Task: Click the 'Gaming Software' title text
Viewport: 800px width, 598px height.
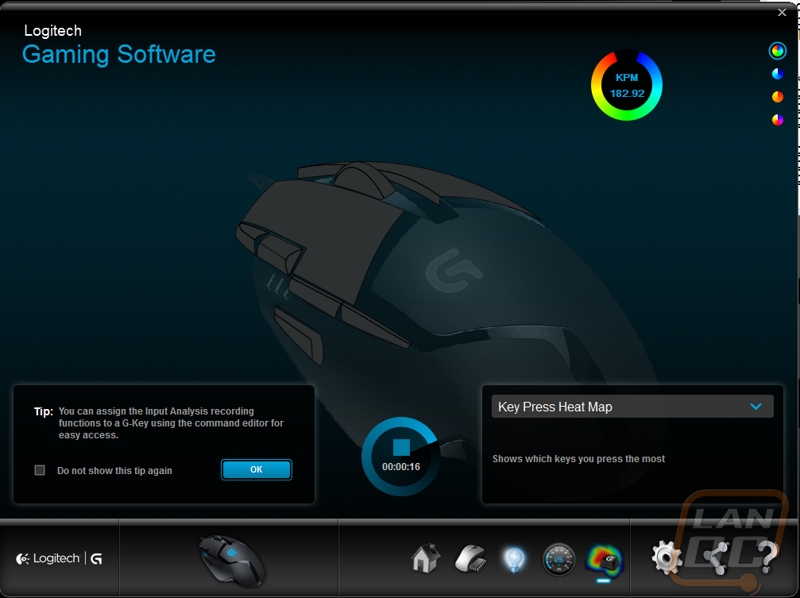Action: [x=119, y=55]
